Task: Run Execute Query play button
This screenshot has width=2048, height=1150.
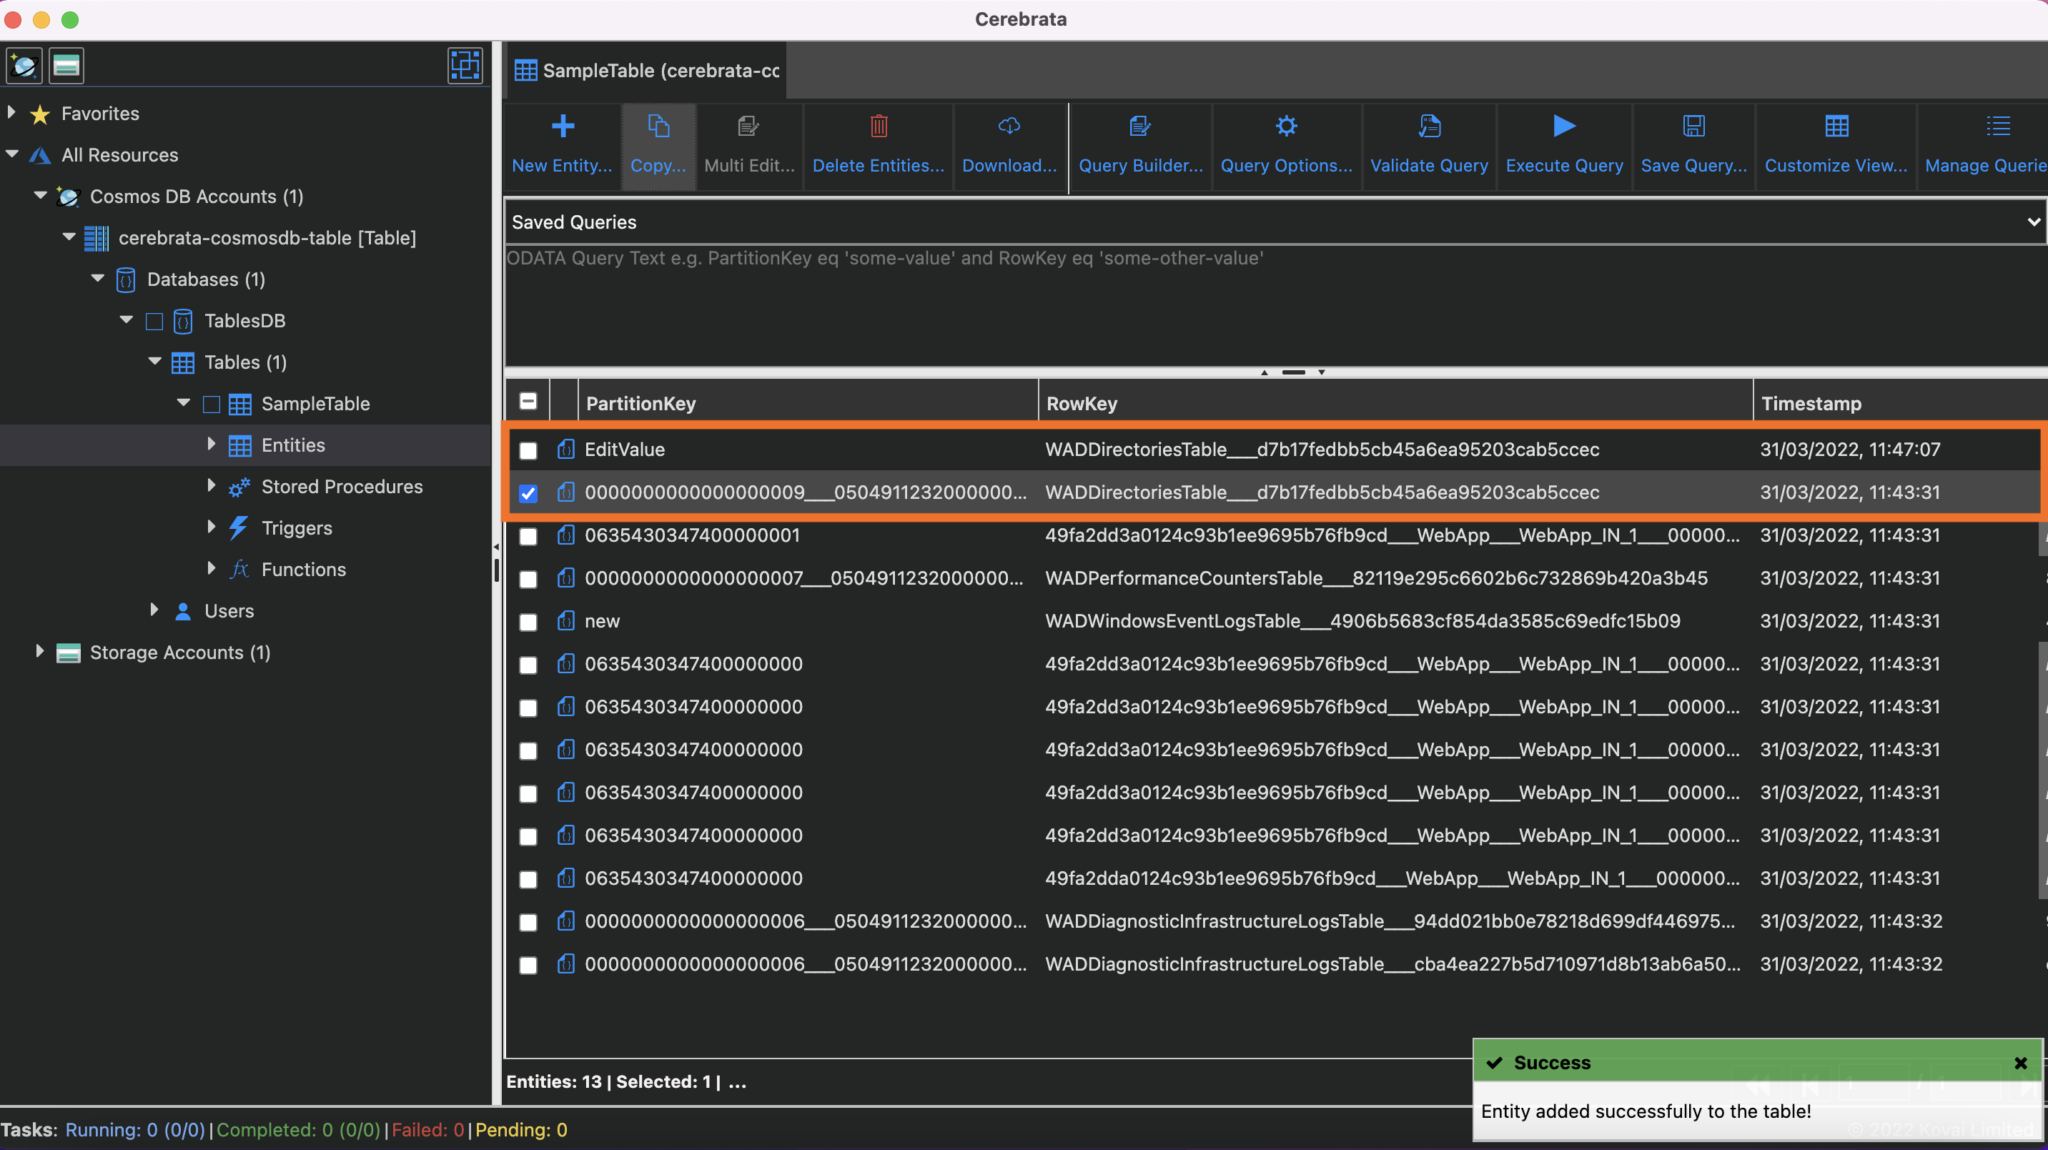Action: click(x=1564, y=126)
